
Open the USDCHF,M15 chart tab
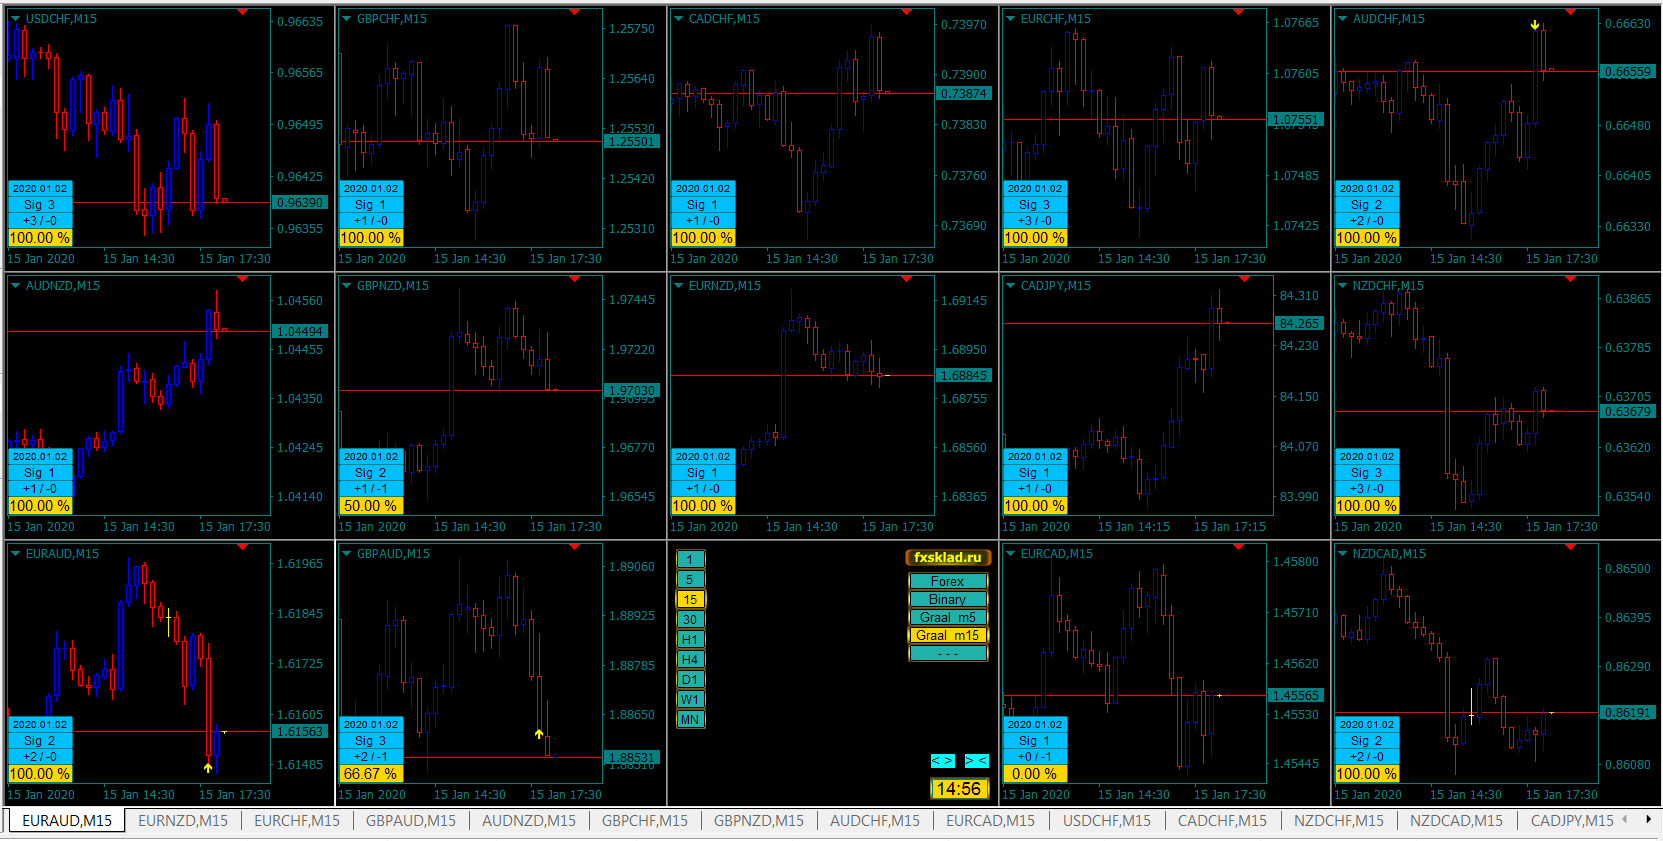pyautogui.click(x=1106, y=821)
